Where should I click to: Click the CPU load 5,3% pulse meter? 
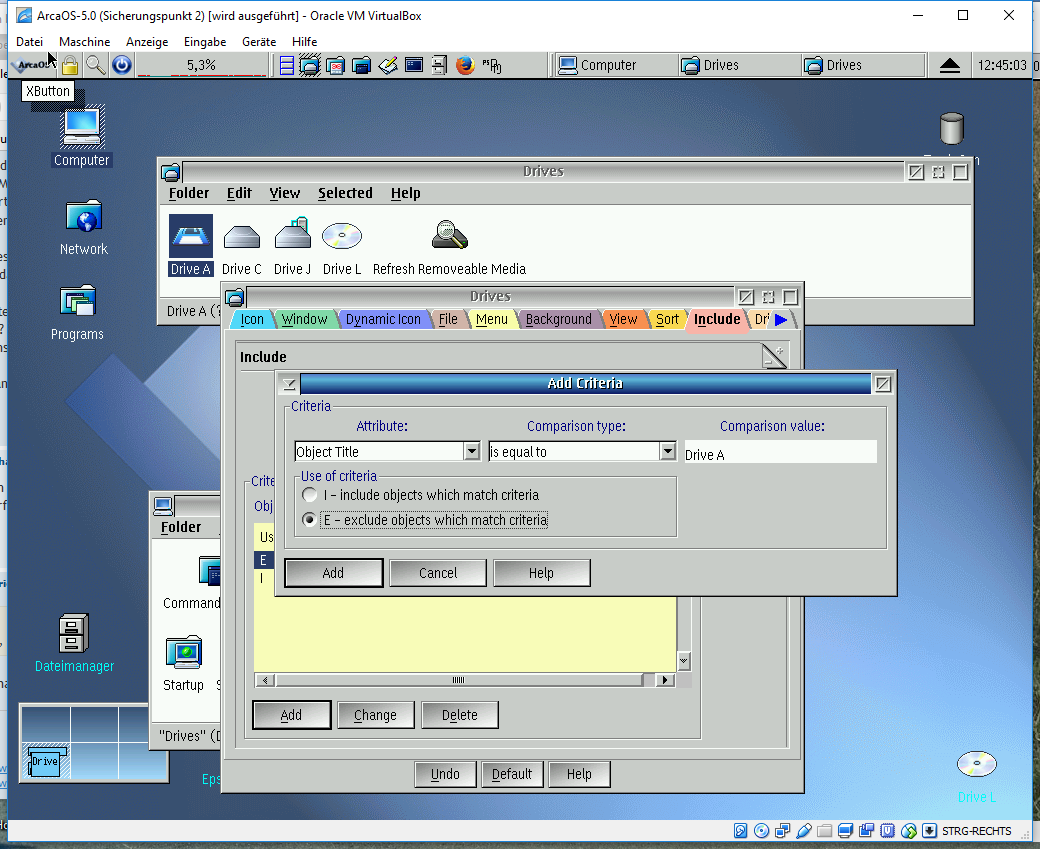pyautogui.click(x=202, y=66)
